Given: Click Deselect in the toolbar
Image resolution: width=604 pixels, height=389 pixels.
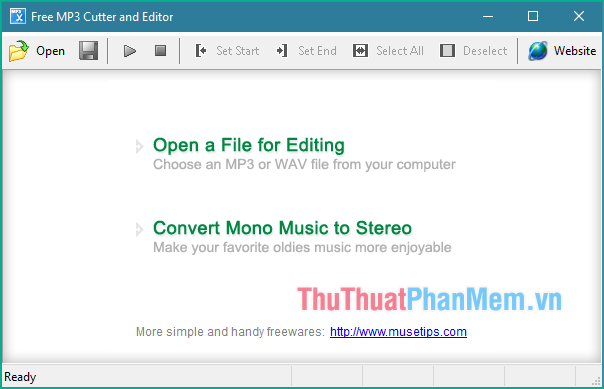Looking at the screenshot, I should pyautogui.click(x=473, y=51).
